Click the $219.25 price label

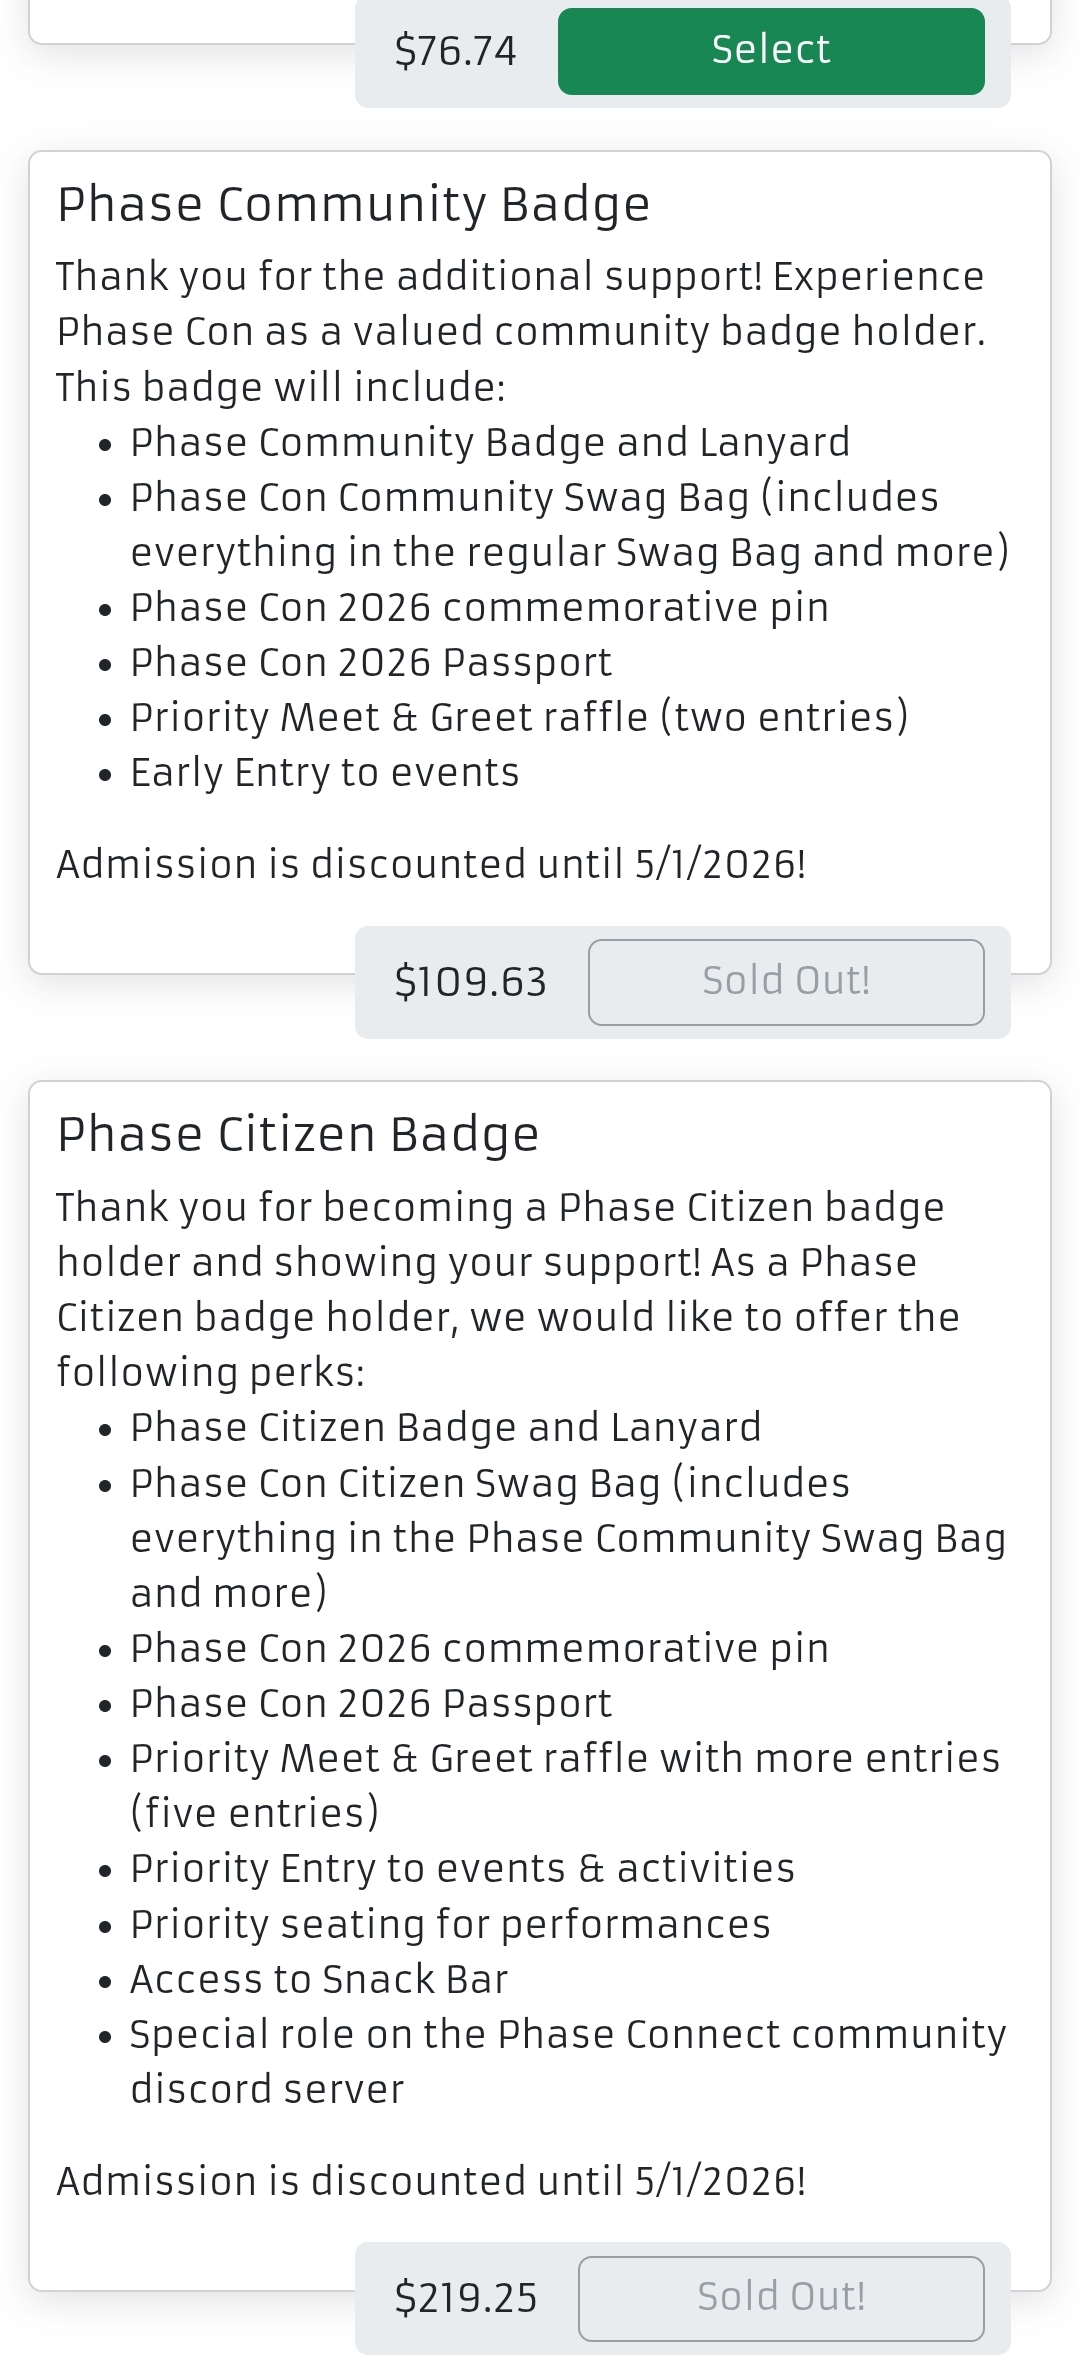click(466, 2298)
